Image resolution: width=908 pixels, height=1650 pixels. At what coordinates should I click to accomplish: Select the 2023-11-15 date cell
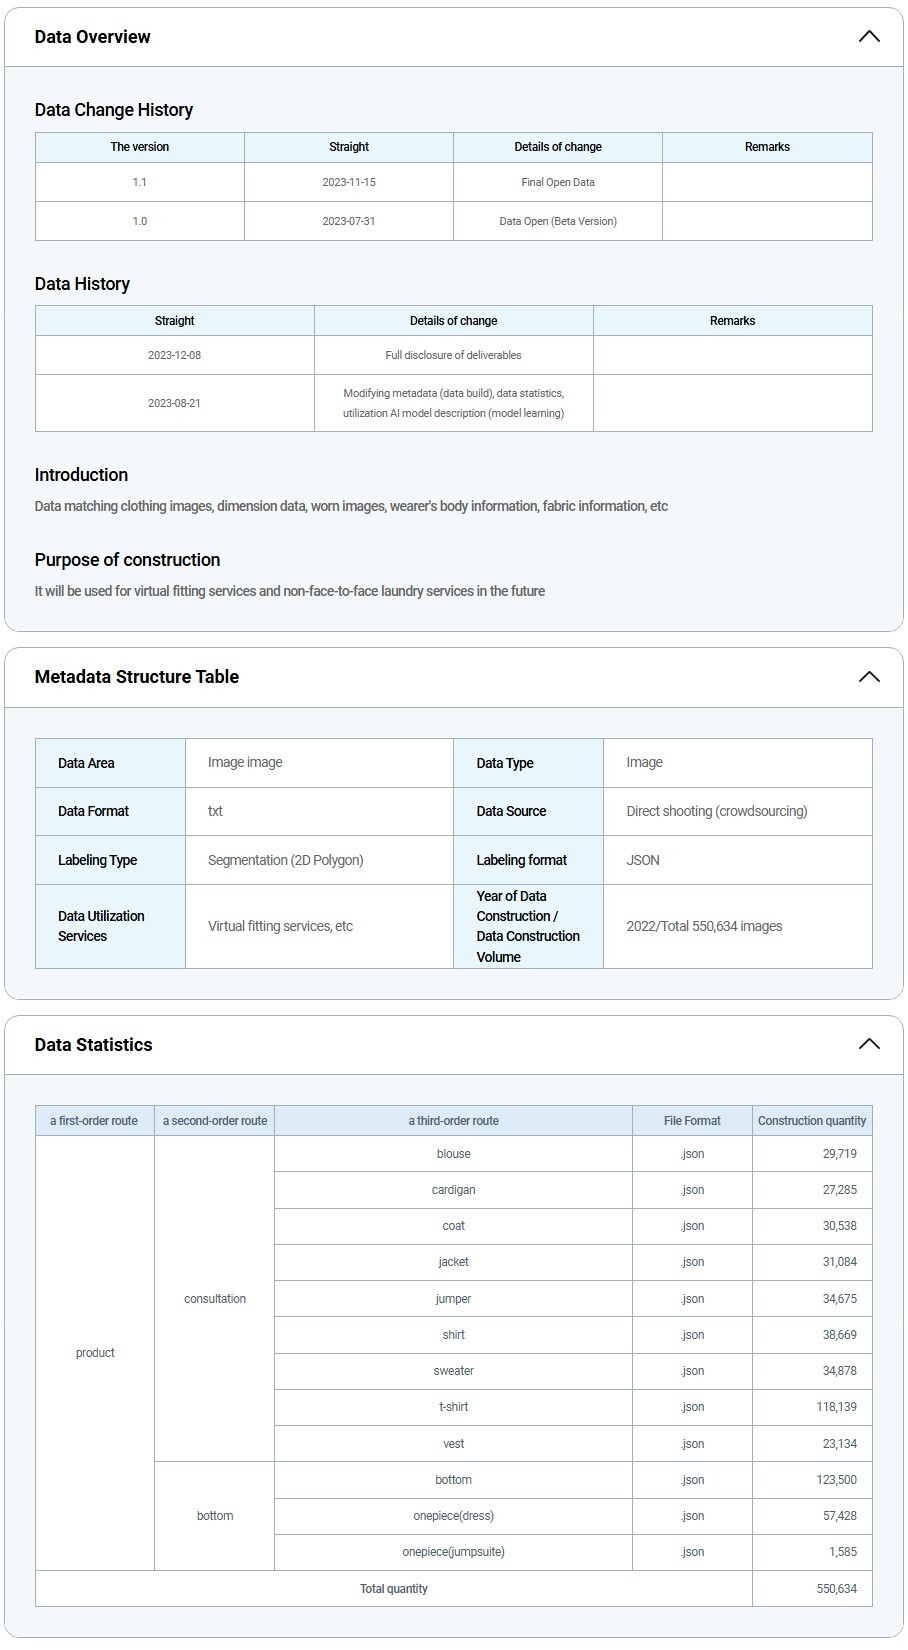click(348, 182)
